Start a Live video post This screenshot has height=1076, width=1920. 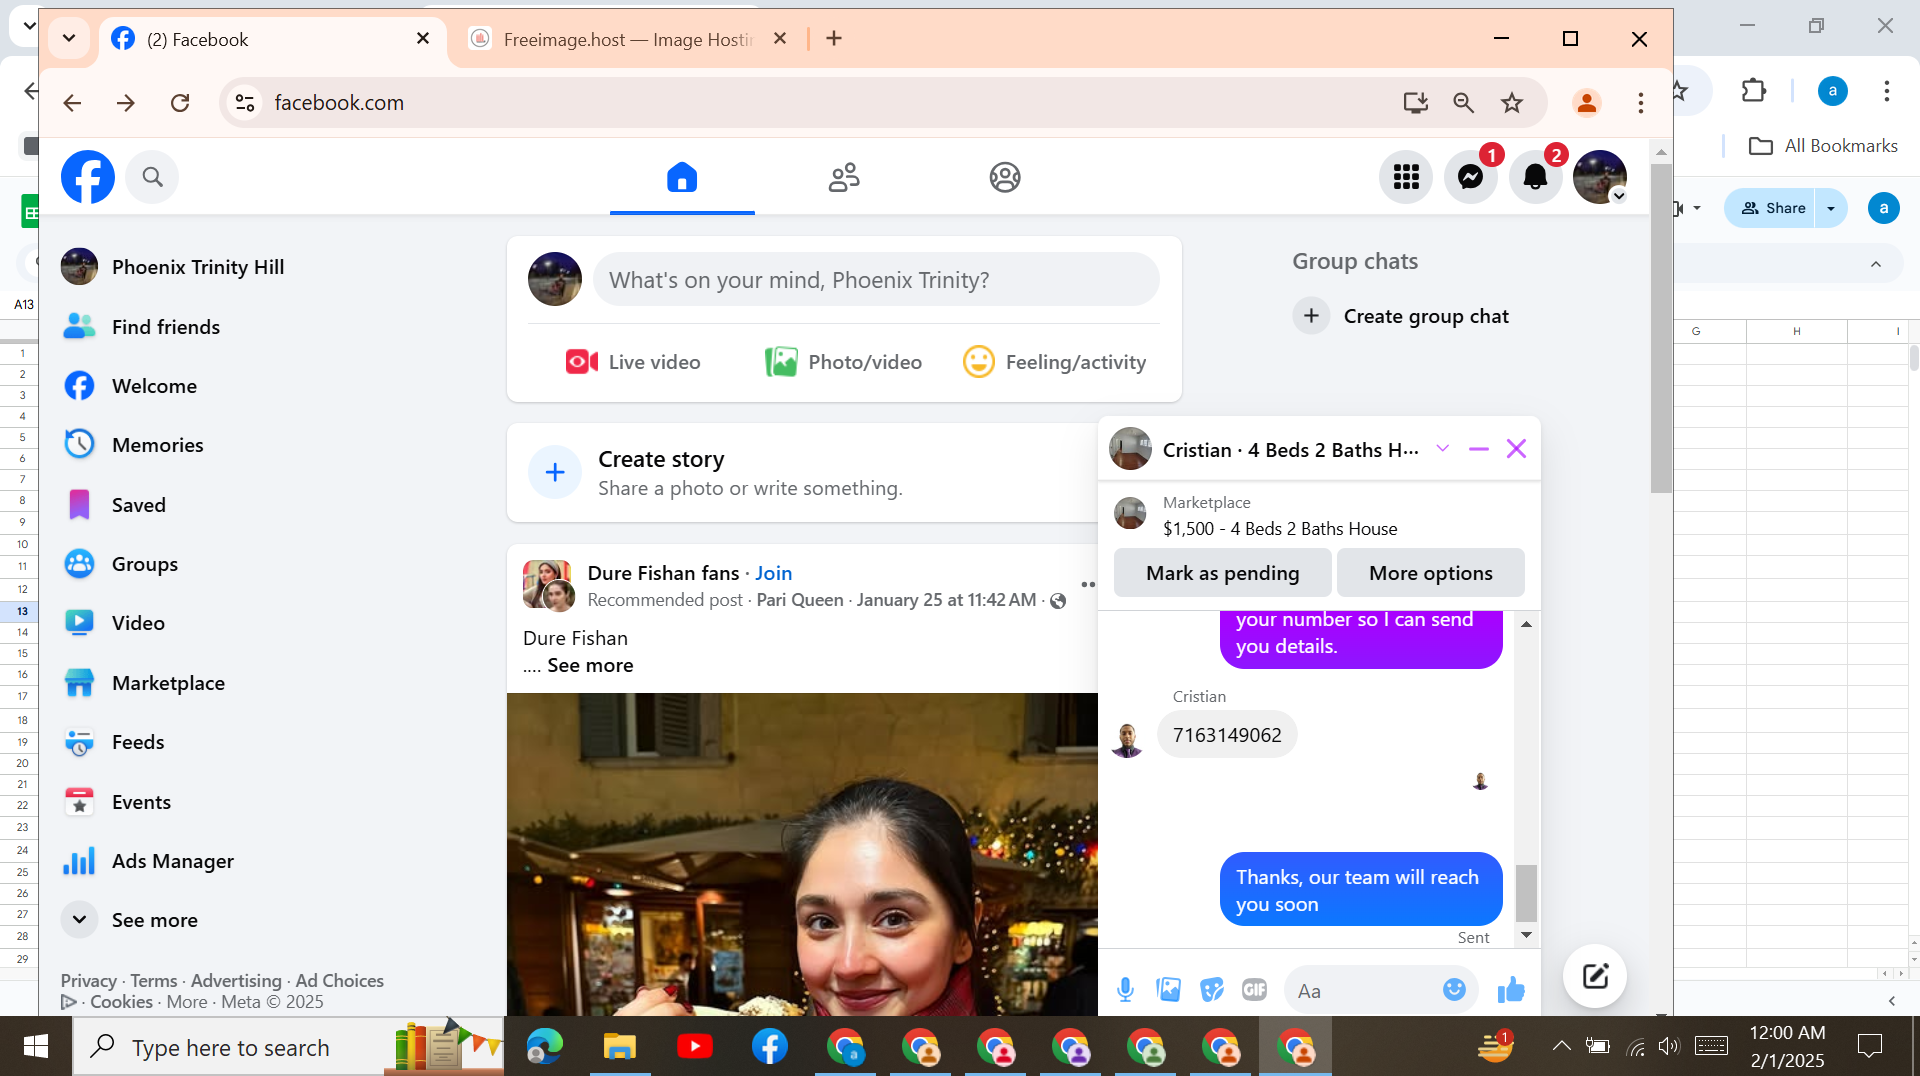[633, 362]
